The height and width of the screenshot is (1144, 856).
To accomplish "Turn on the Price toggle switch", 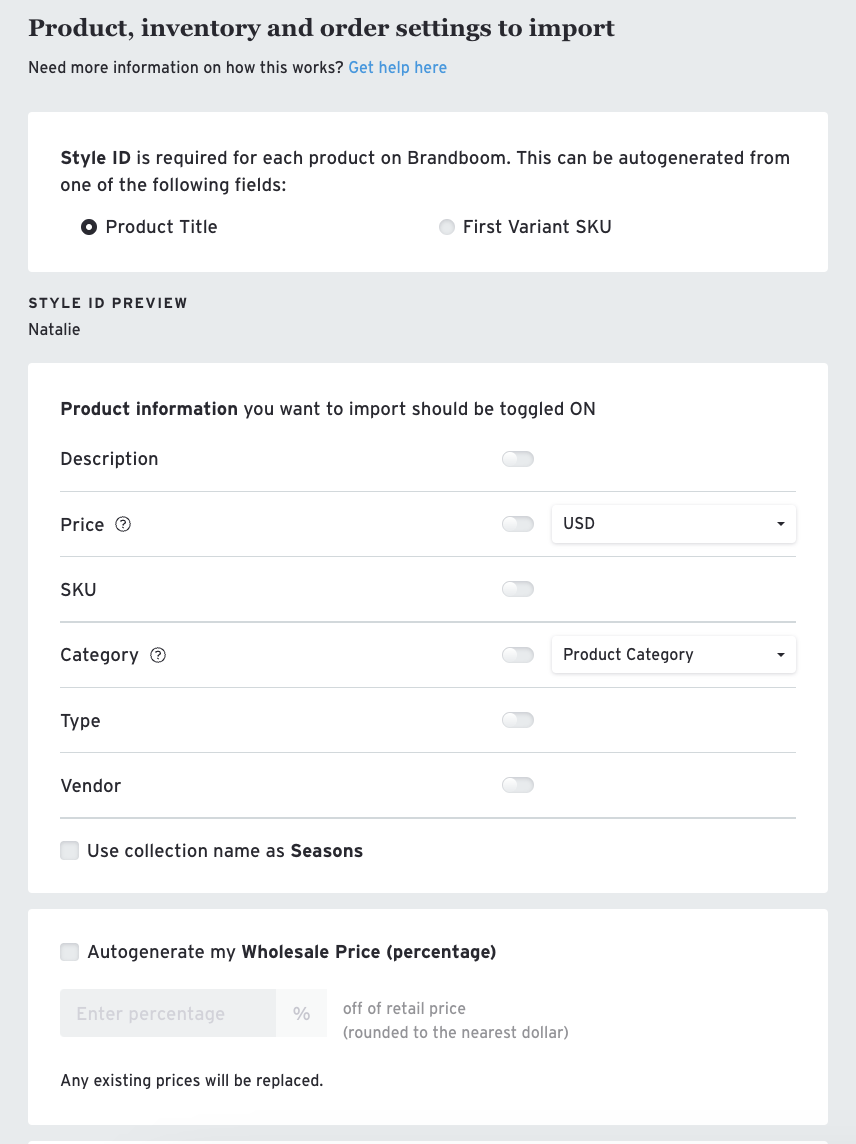I will (518, 523).
